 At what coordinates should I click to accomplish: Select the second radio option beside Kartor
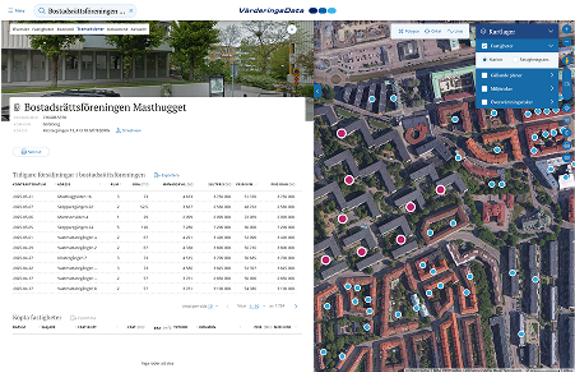tap(515, 59)
